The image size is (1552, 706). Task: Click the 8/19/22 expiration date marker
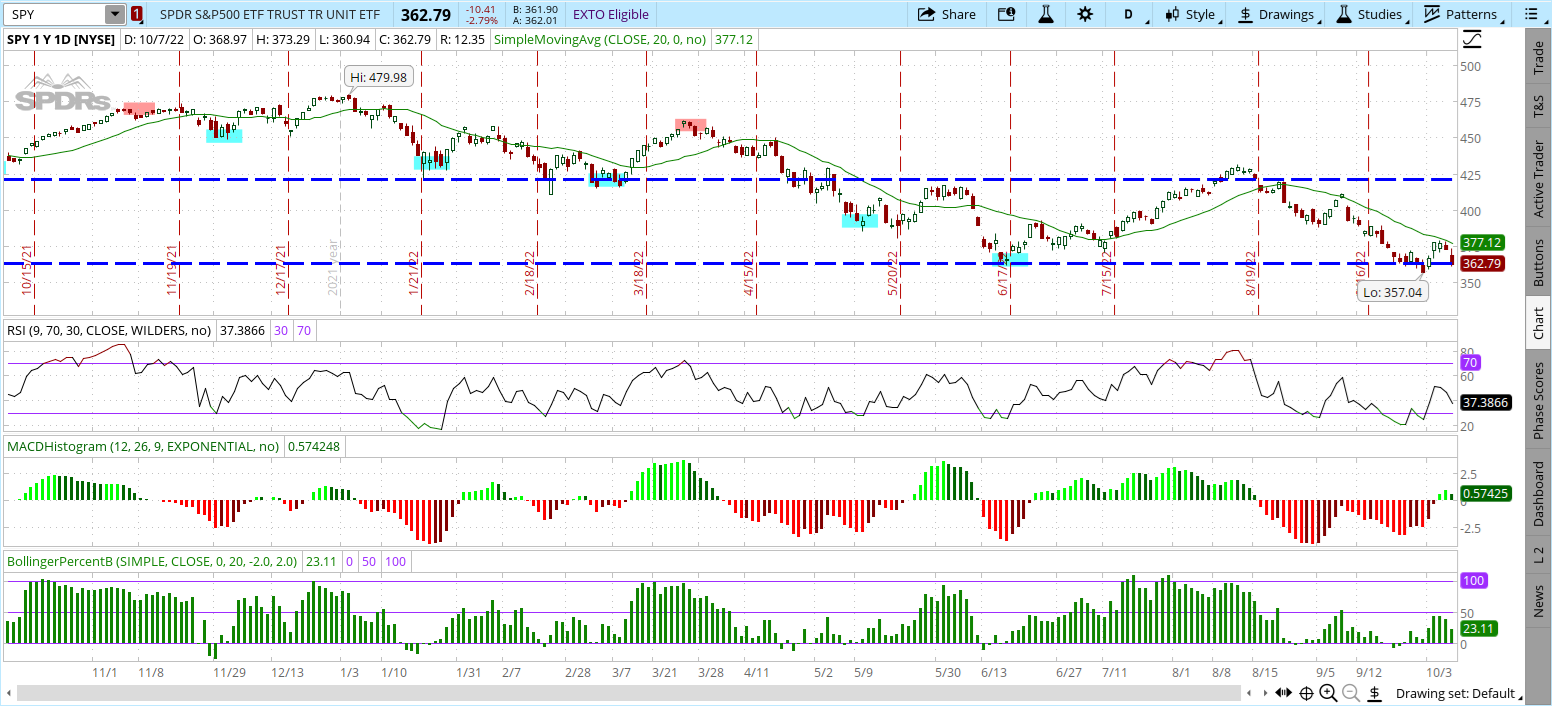pyautogui.click(x=1250, y=272)
